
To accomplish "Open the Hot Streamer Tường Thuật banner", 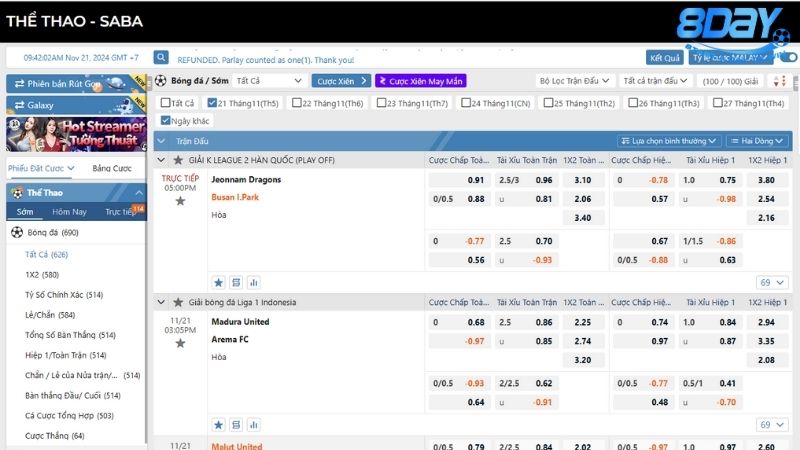I will 76,134.
